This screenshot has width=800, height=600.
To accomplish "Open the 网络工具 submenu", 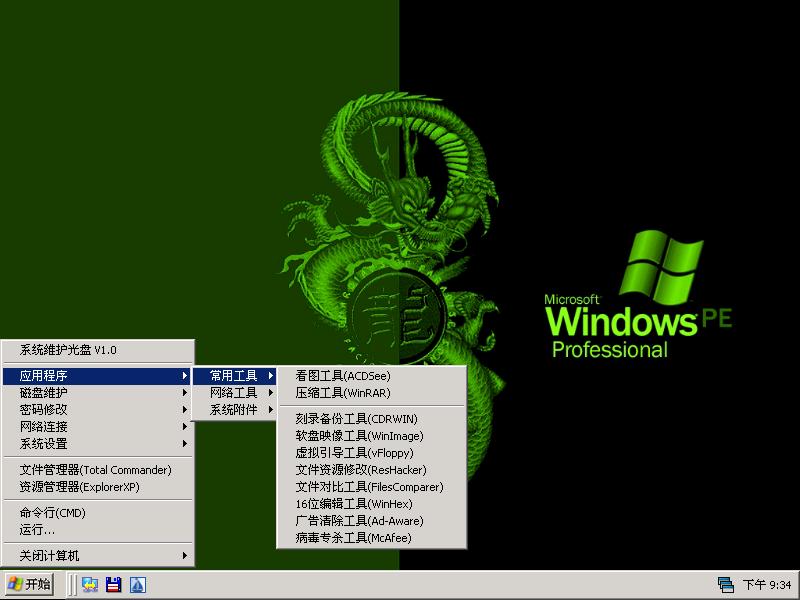I will point(234,392).
